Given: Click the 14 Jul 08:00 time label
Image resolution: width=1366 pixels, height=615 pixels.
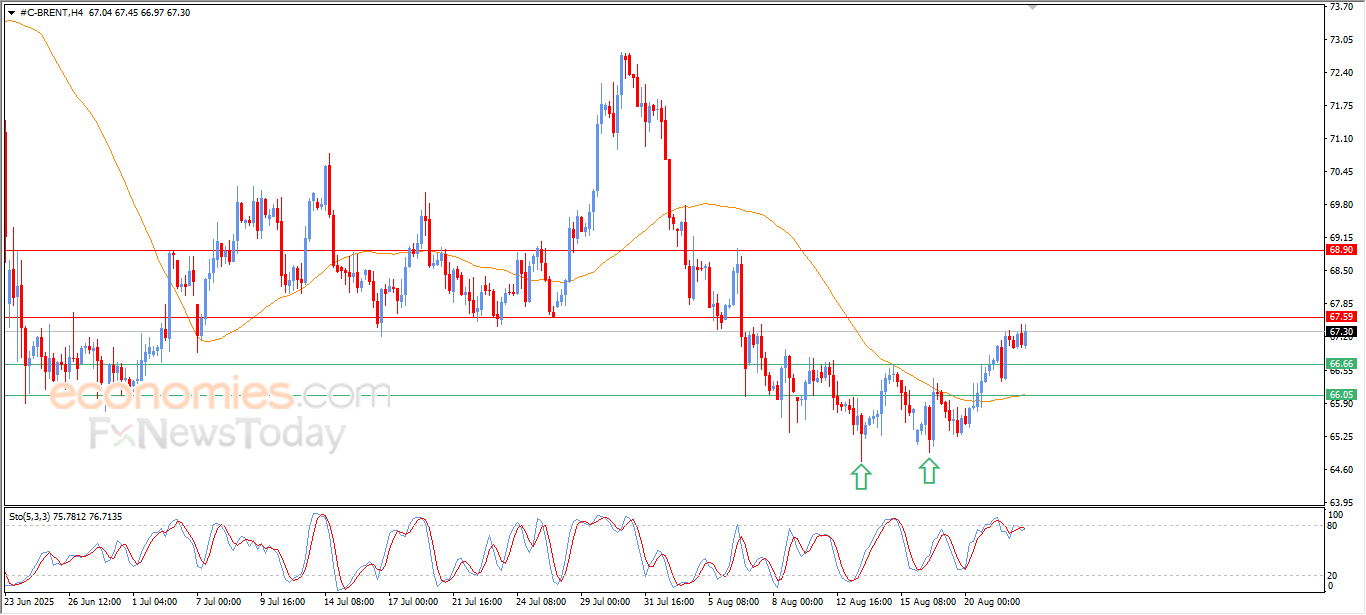Looking at the screenshot, I should pyautogui.click(x=349, y=602).
